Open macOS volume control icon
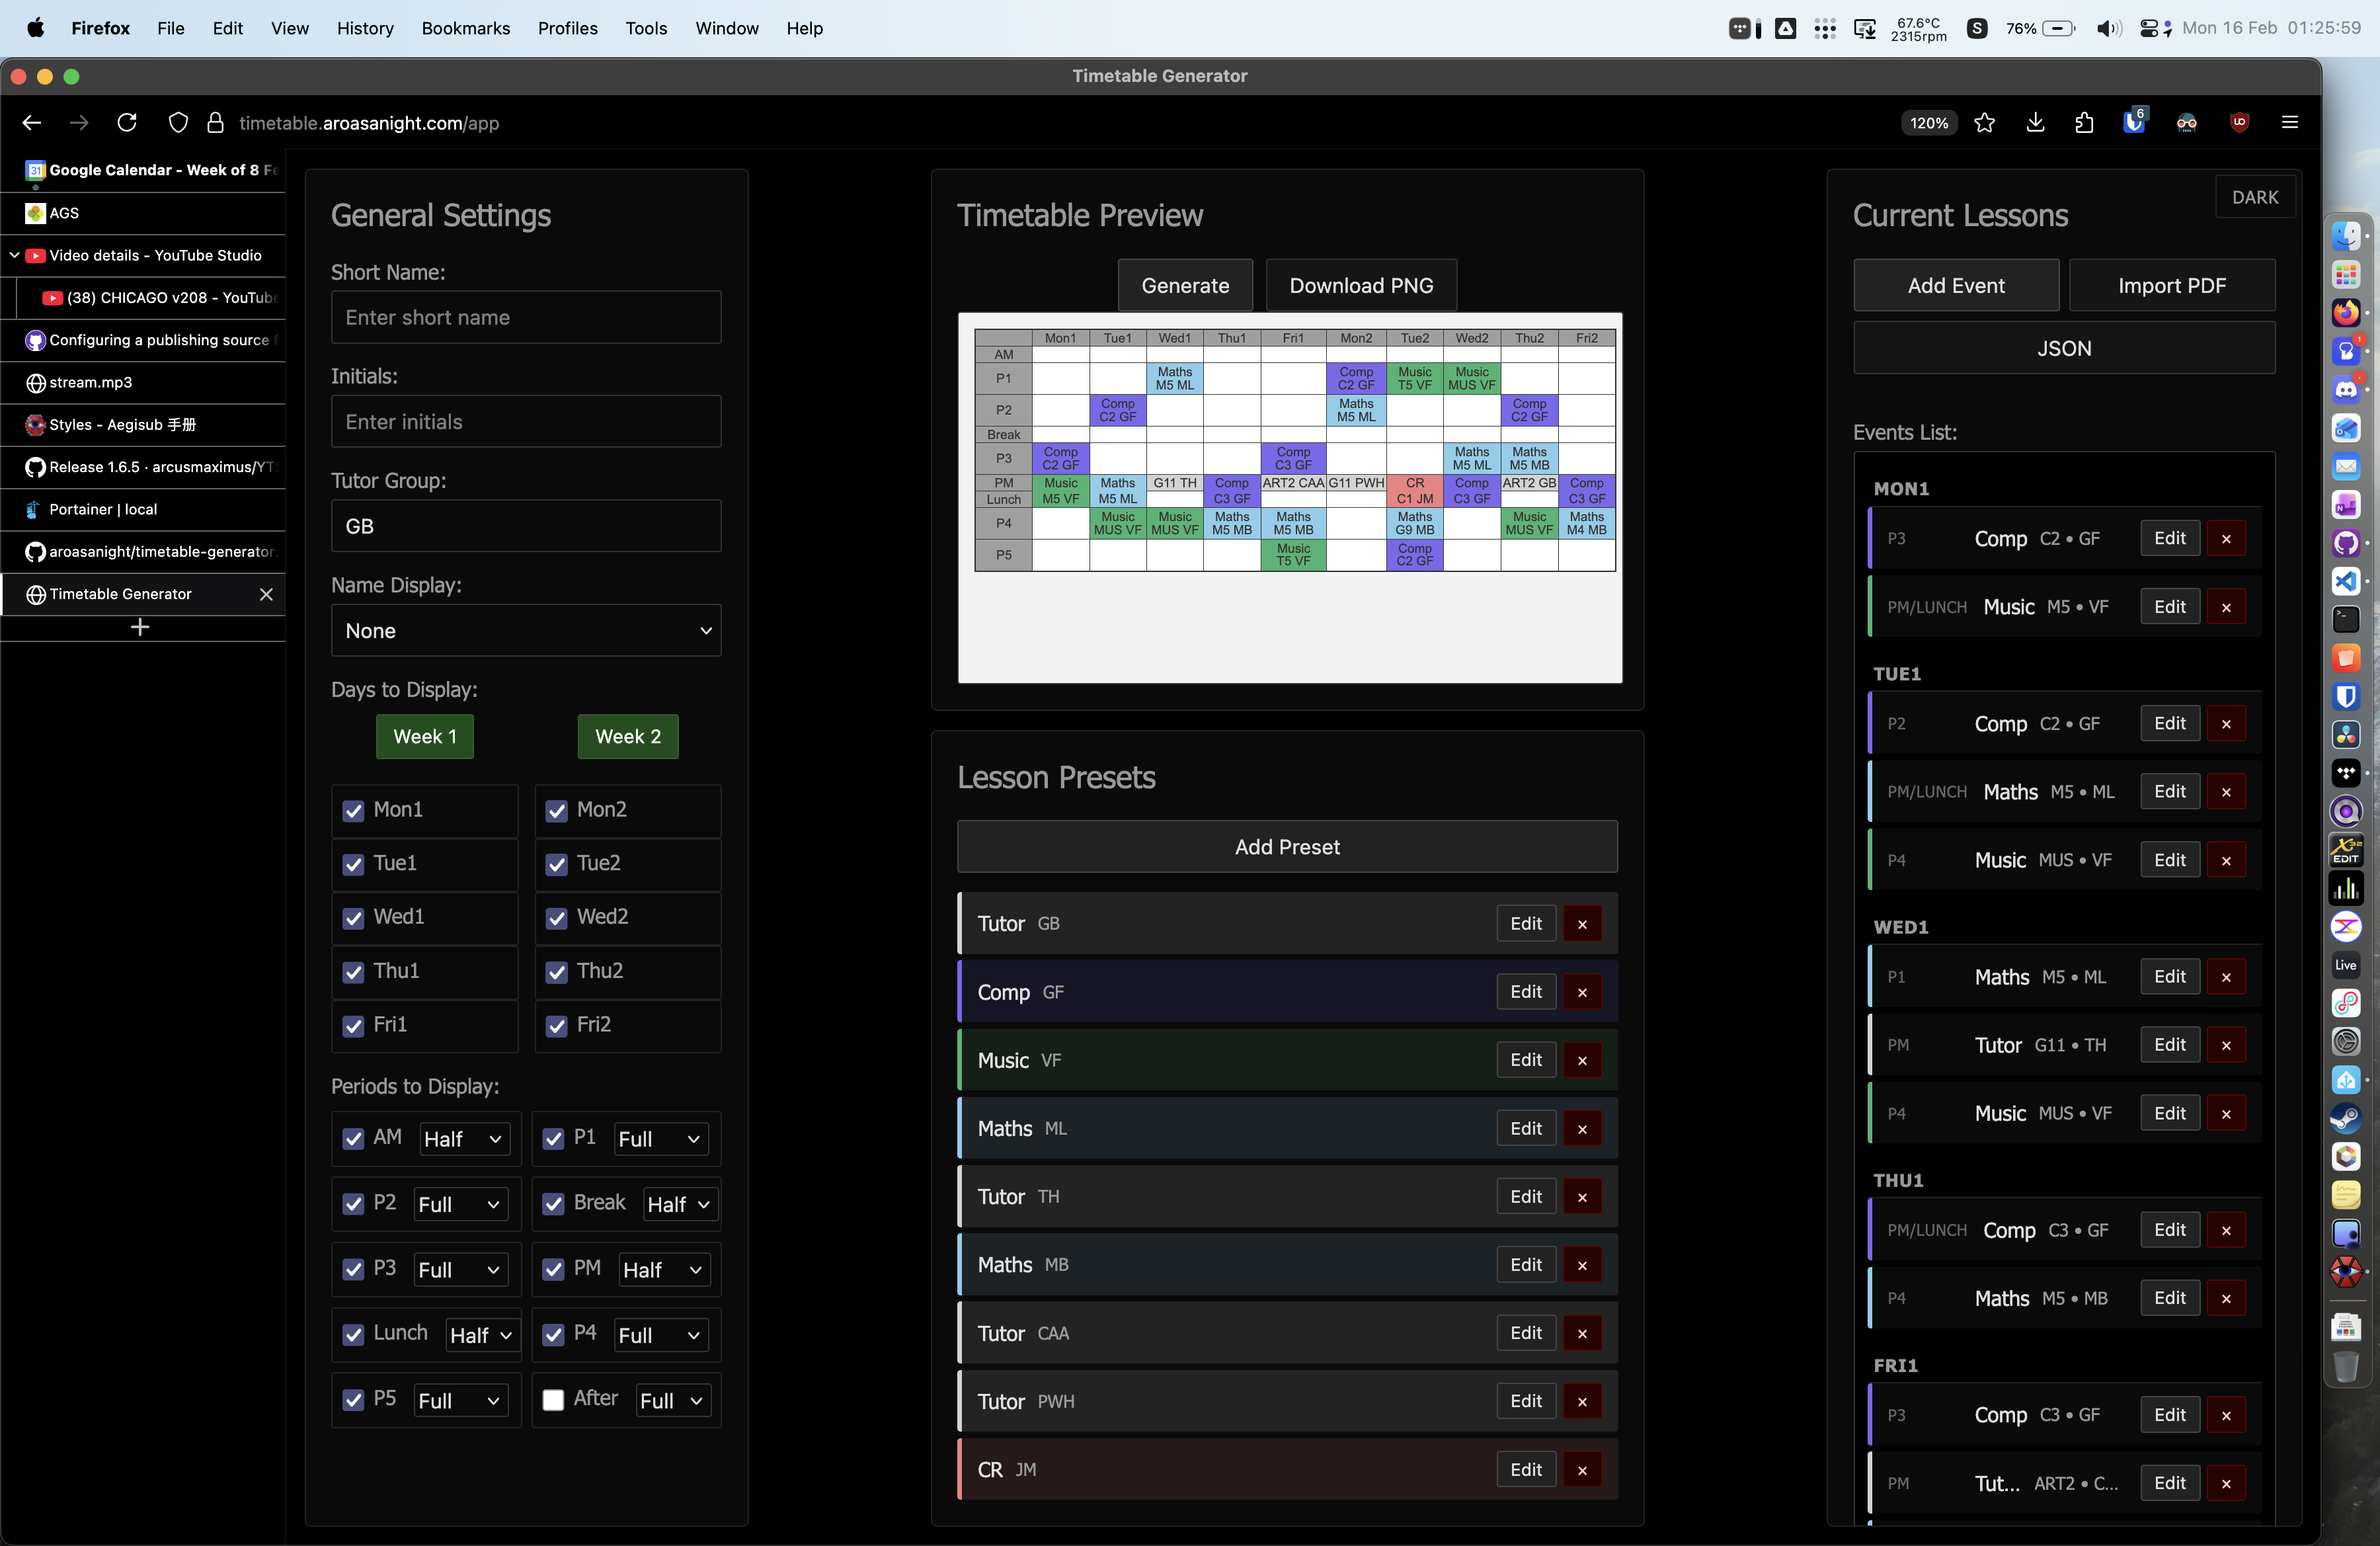Image resolution: width=2380 pixels, height=1546 pixels. tap(2108, 28)
